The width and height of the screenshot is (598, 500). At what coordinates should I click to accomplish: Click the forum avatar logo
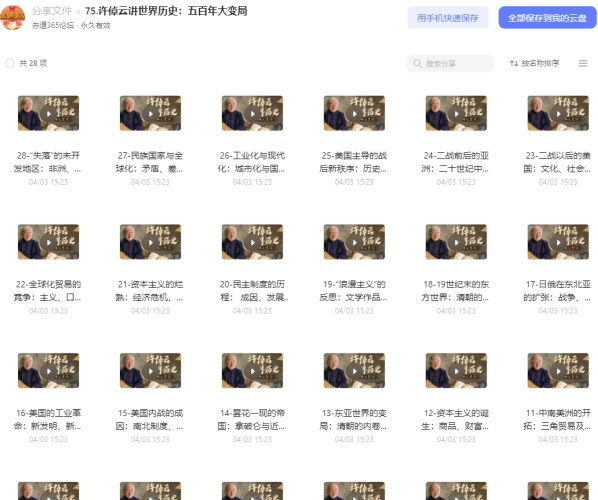13,18
